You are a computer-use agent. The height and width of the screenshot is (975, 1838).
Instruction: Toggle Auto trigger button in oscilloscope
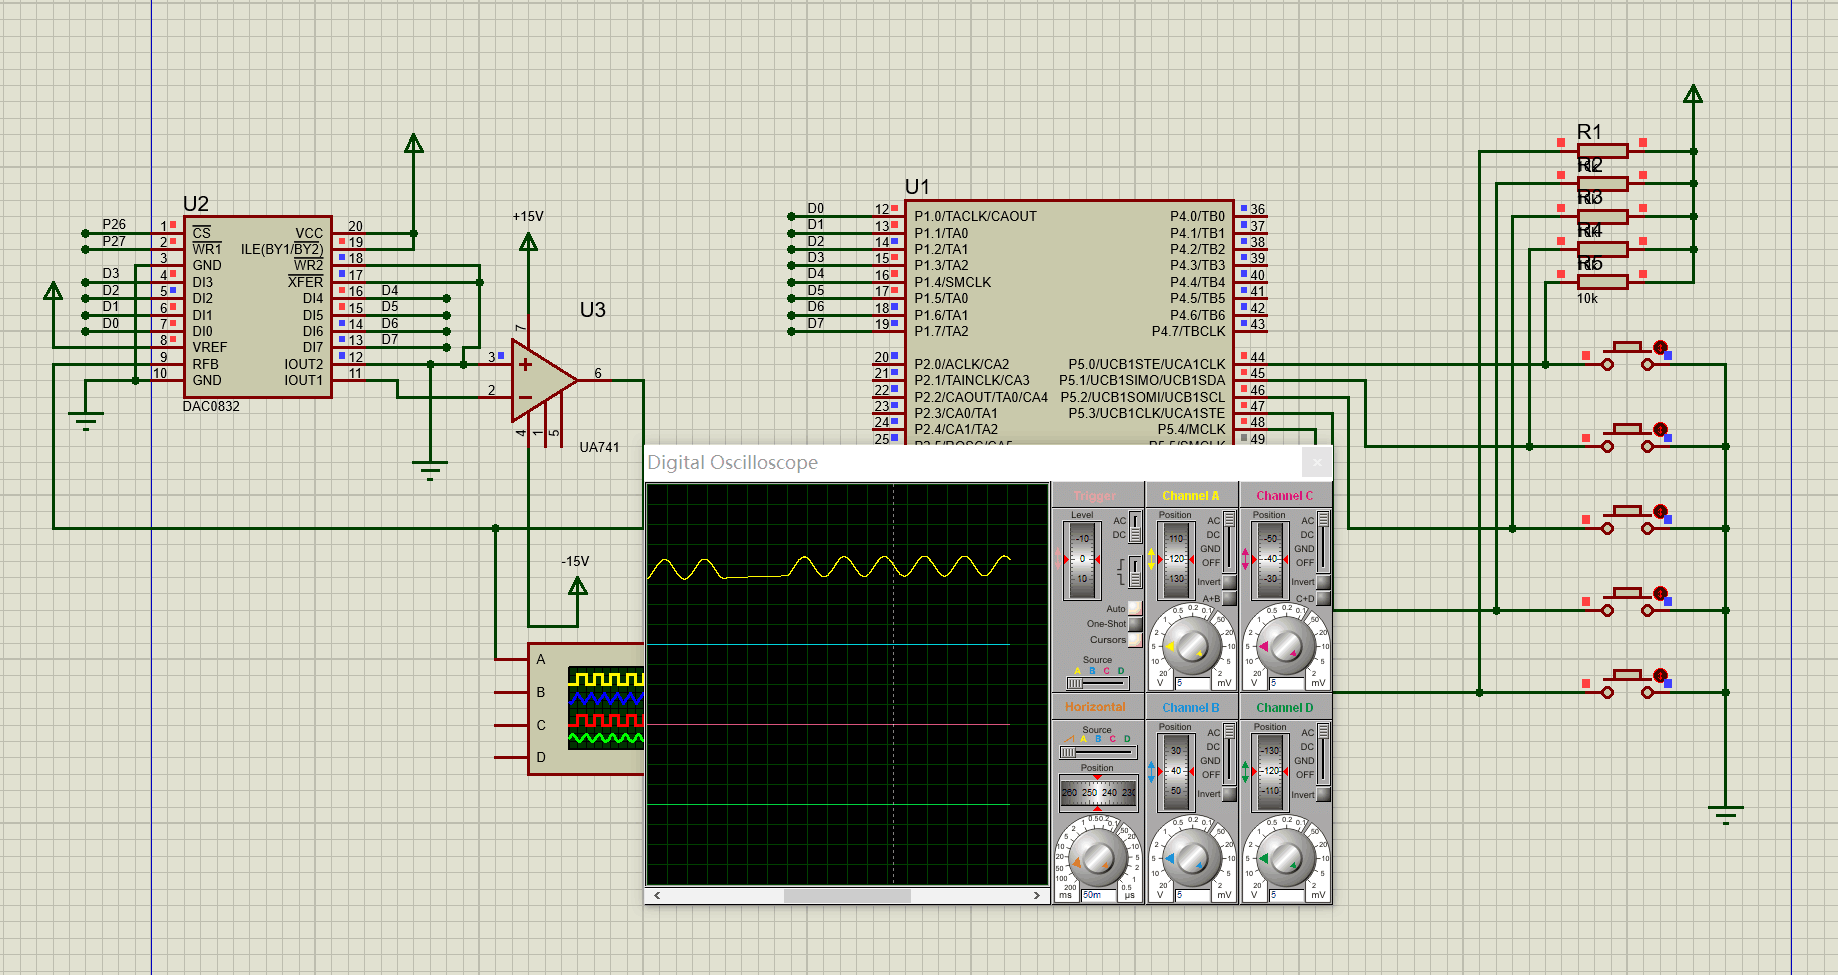[x=1134, y=608]
